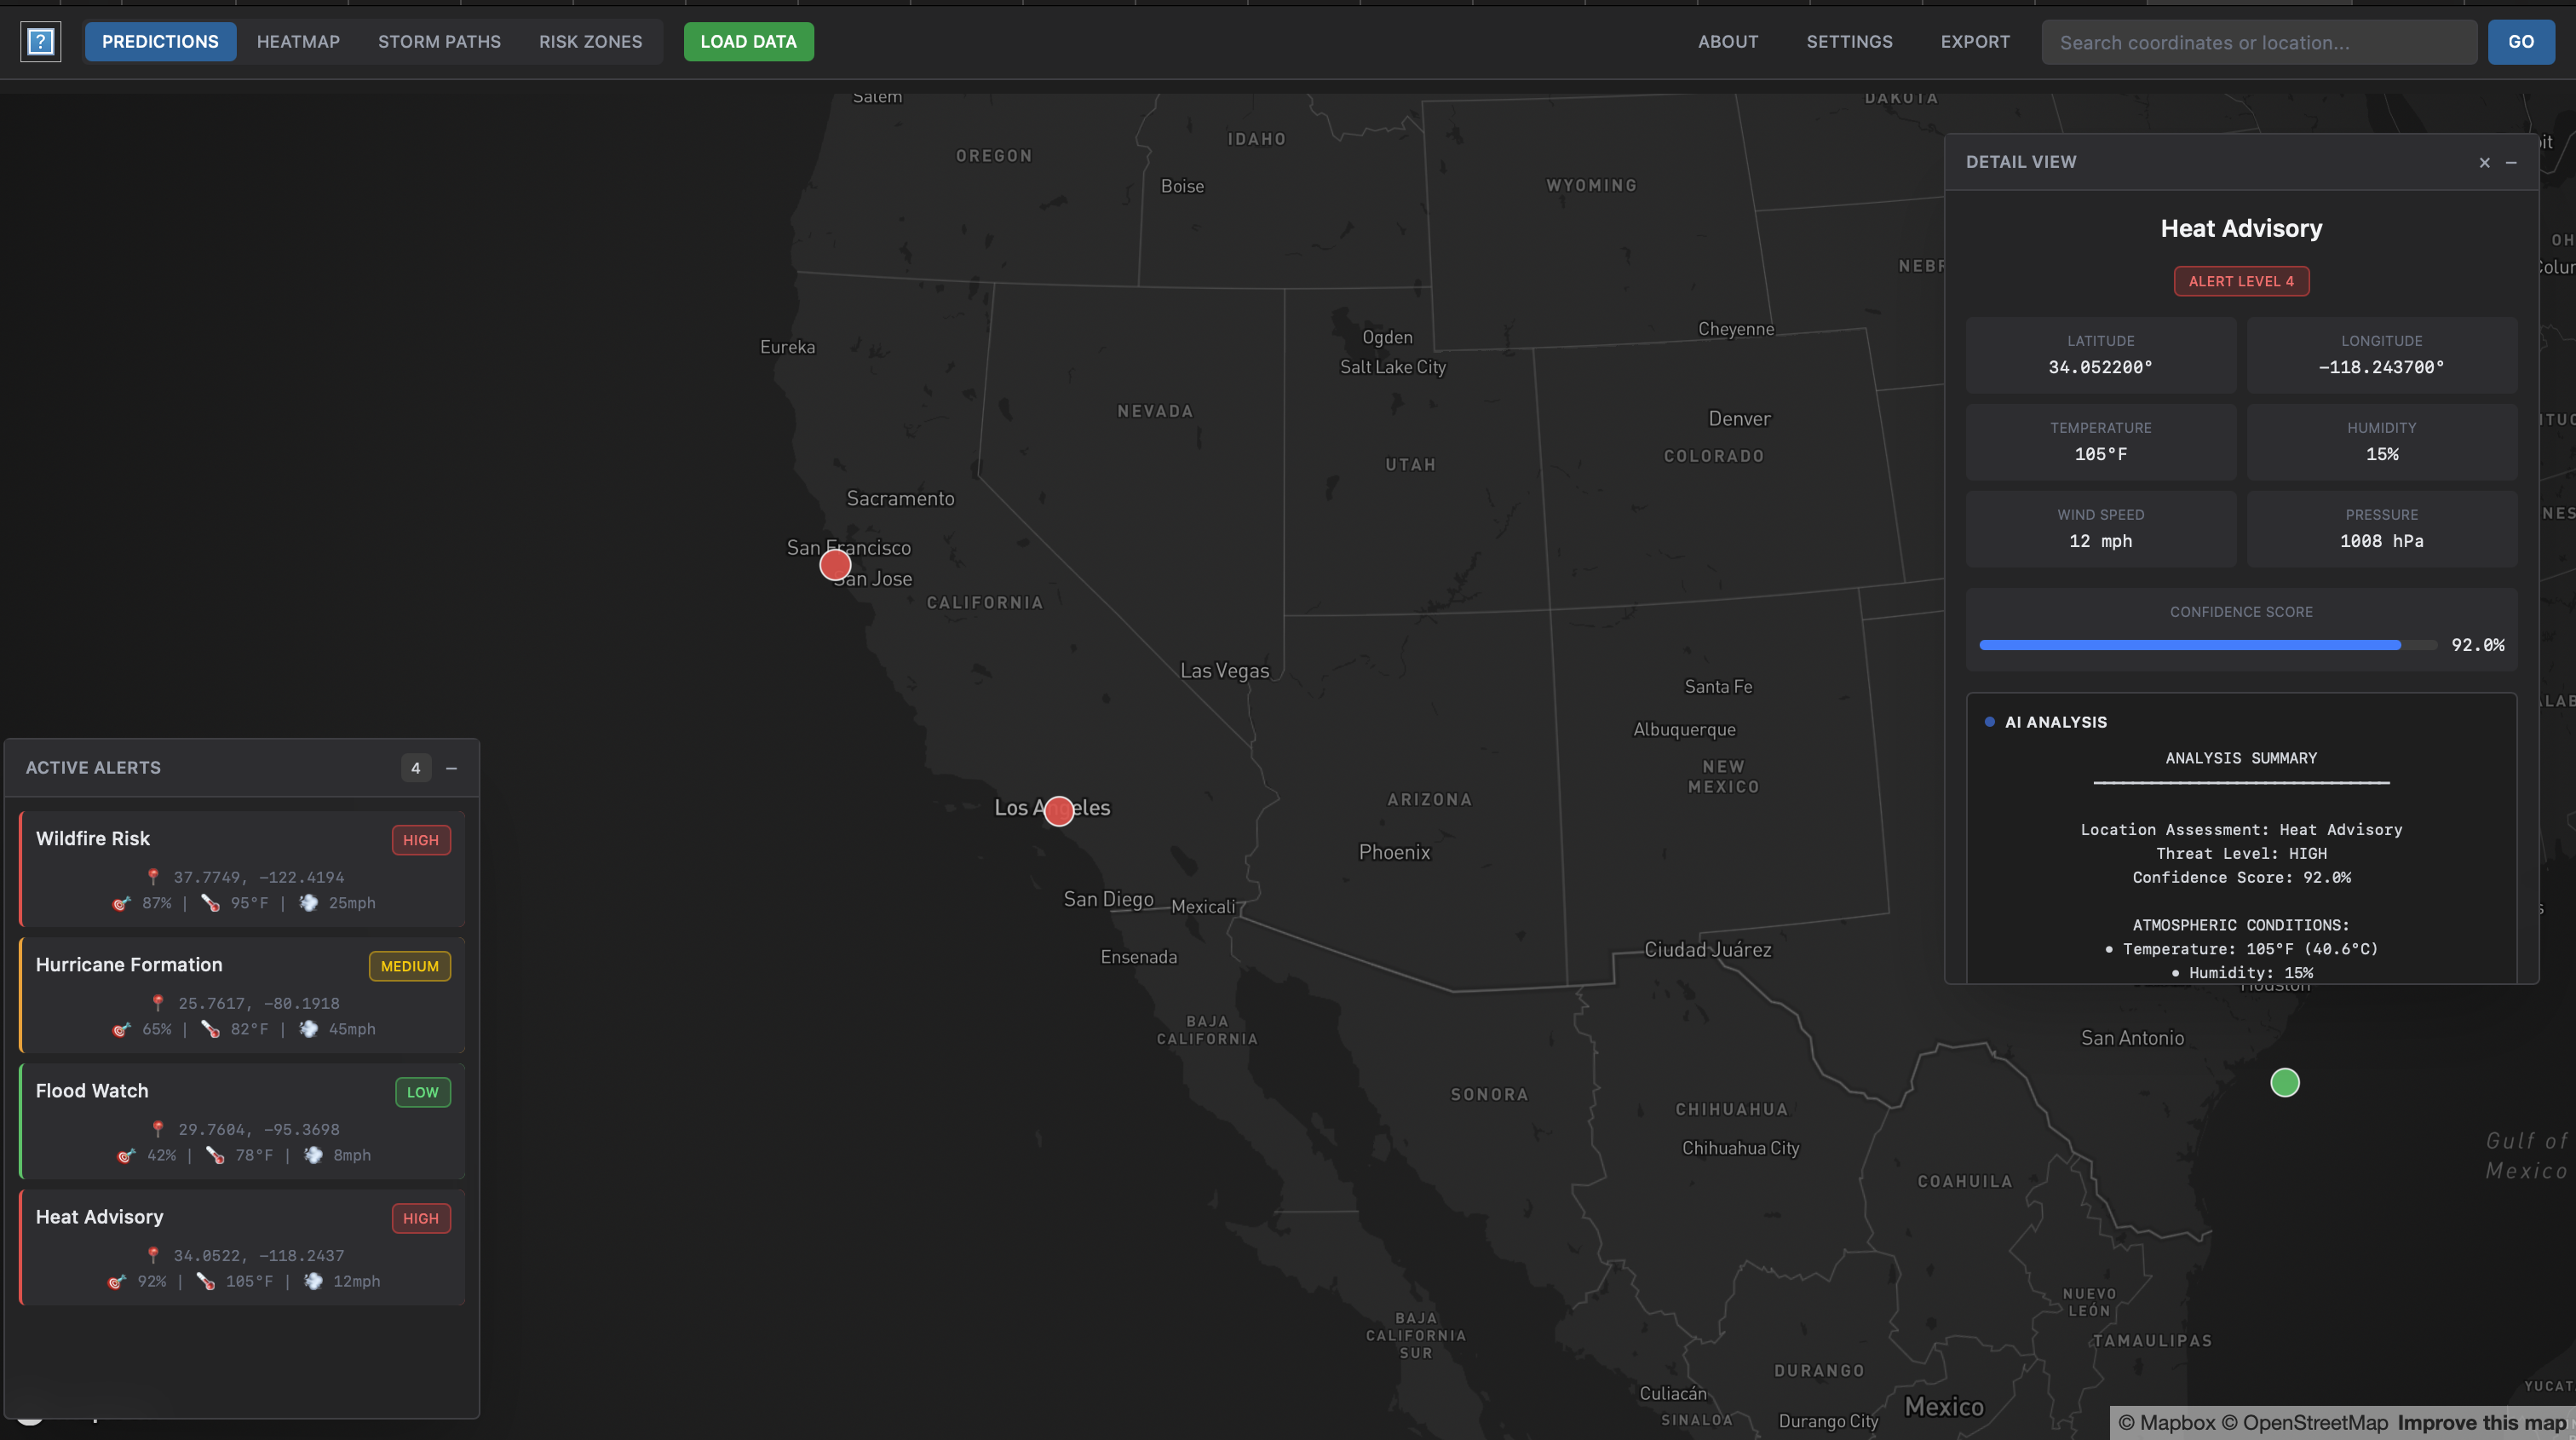This screenshot has width=2576, height=1440.
Task: Open the Settings menu item
Action: point(1849,42)
